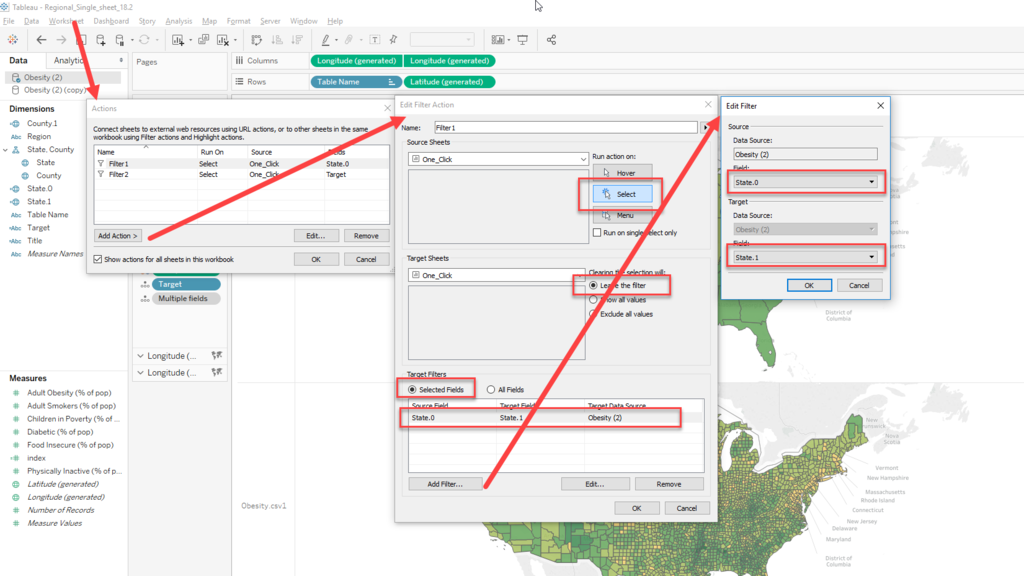Click the Share workbook icon

point(551,40)
